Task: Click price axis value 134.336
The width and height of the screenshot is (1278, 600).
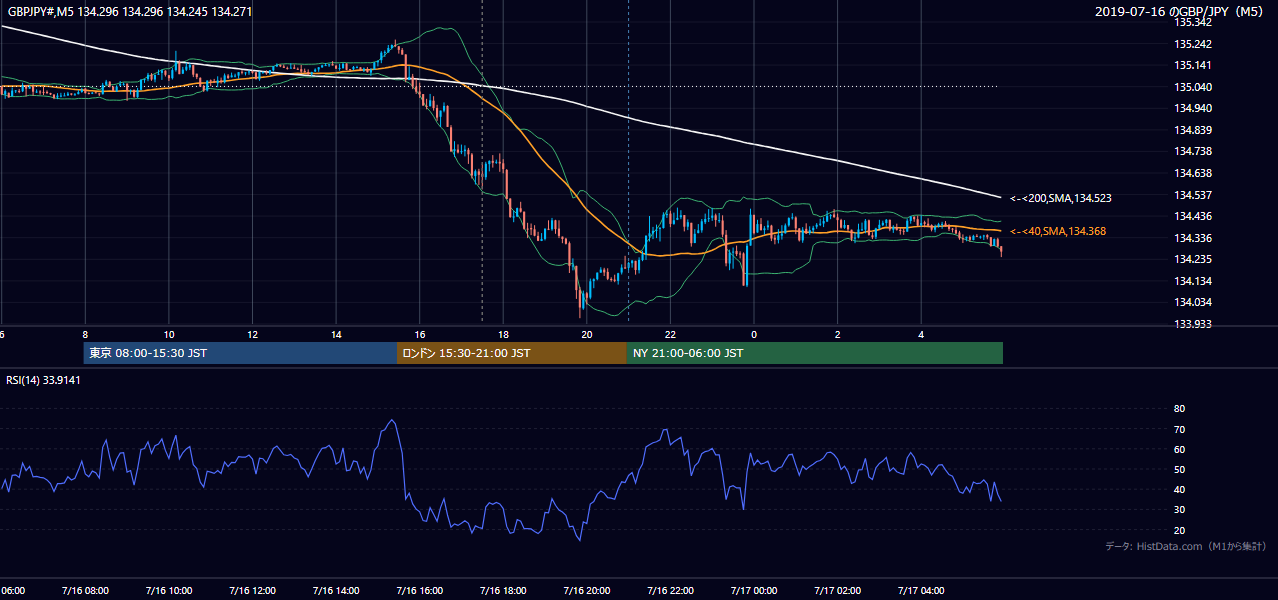Action: click(x=1193, y=238)
